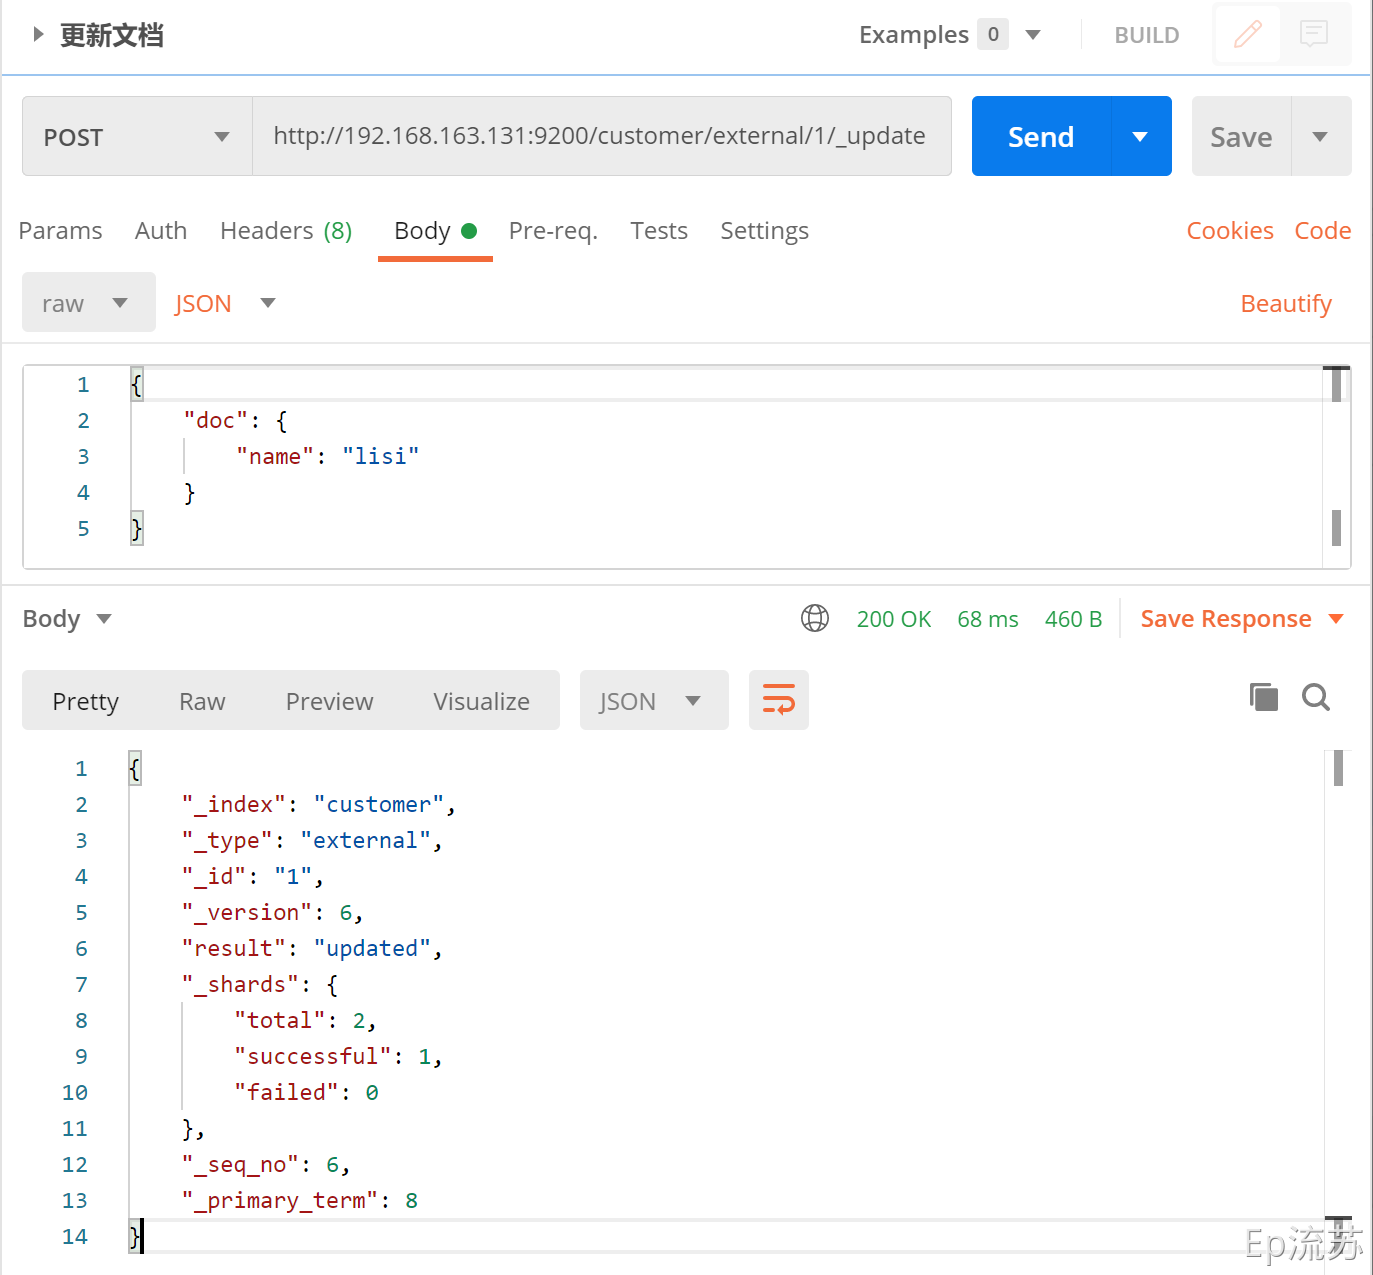Open the Send options dropdown arrow
Screen dimensions: 1373x1275
(x=1140, y=137)
